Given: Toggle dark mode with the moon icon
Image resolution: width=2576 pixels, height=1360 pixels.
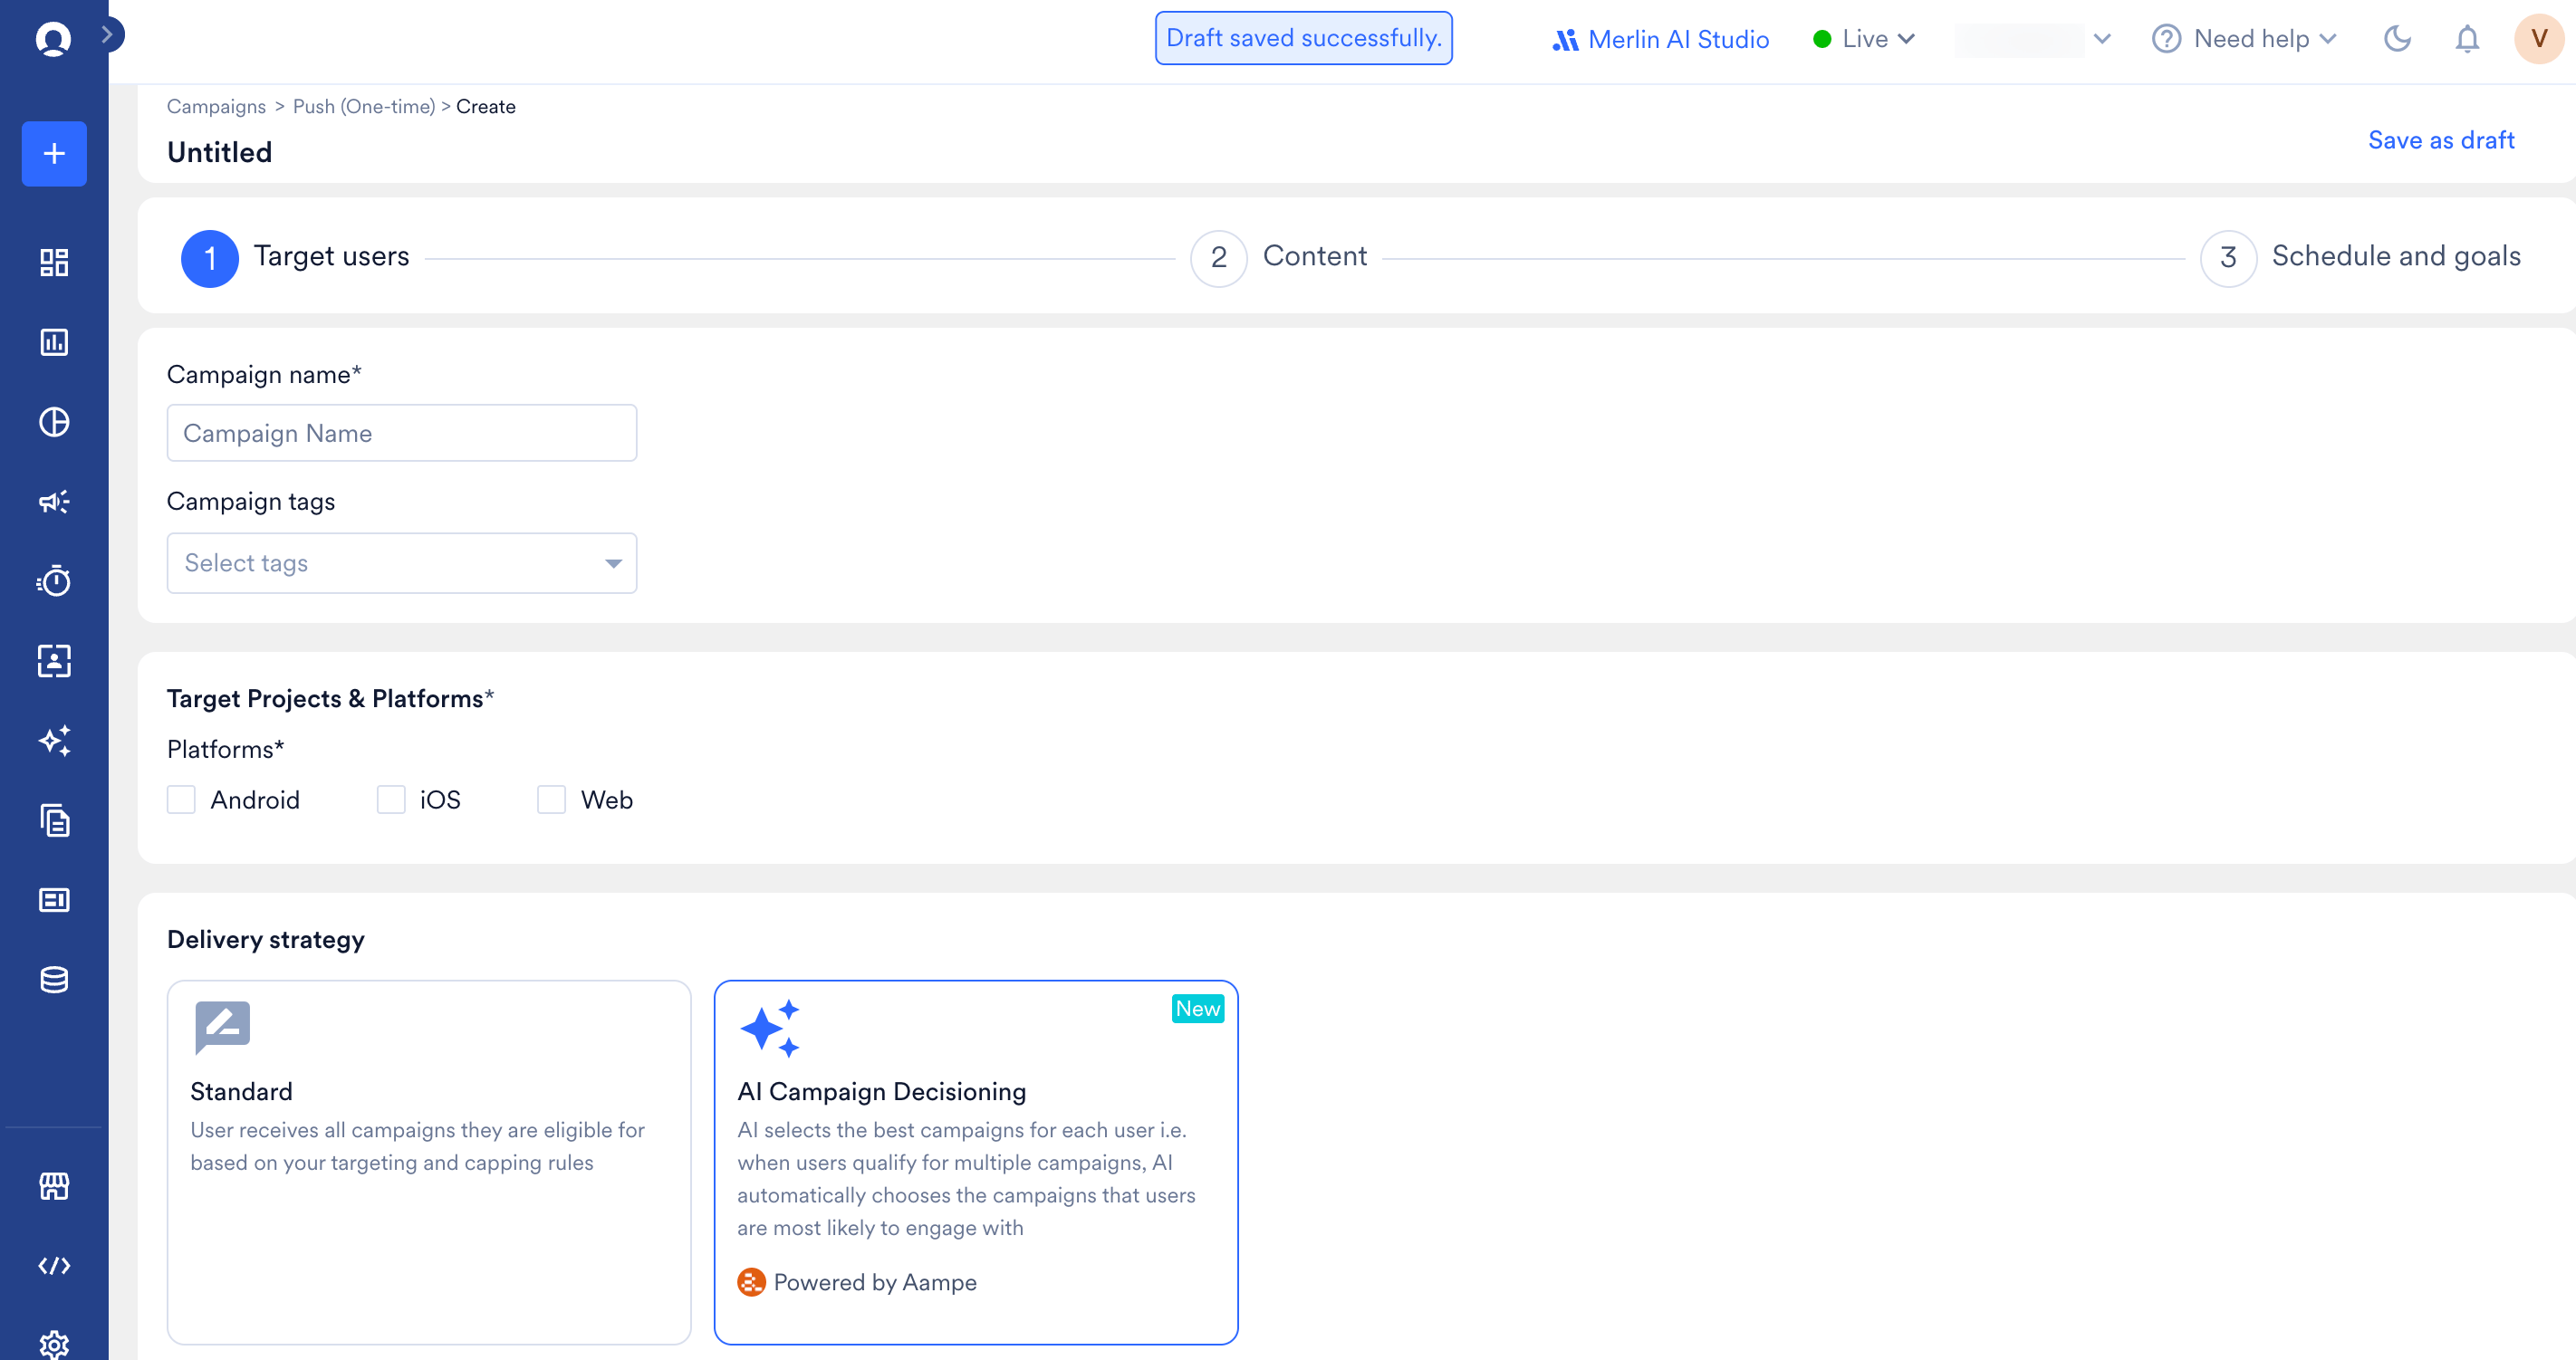Looking at the screenshot, I should (2397, 39).
